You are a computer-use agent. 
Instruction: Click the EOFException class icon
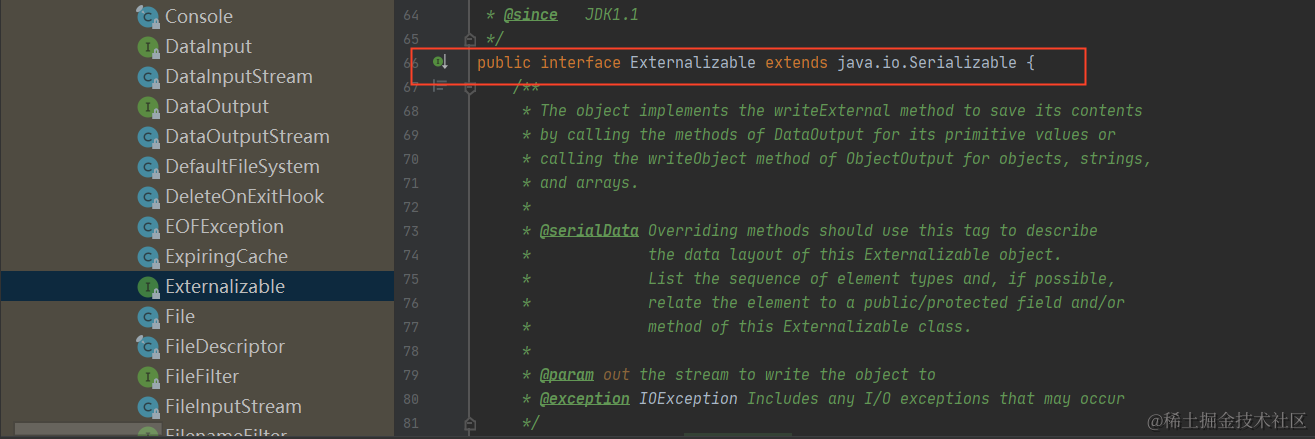click(148, 227)
